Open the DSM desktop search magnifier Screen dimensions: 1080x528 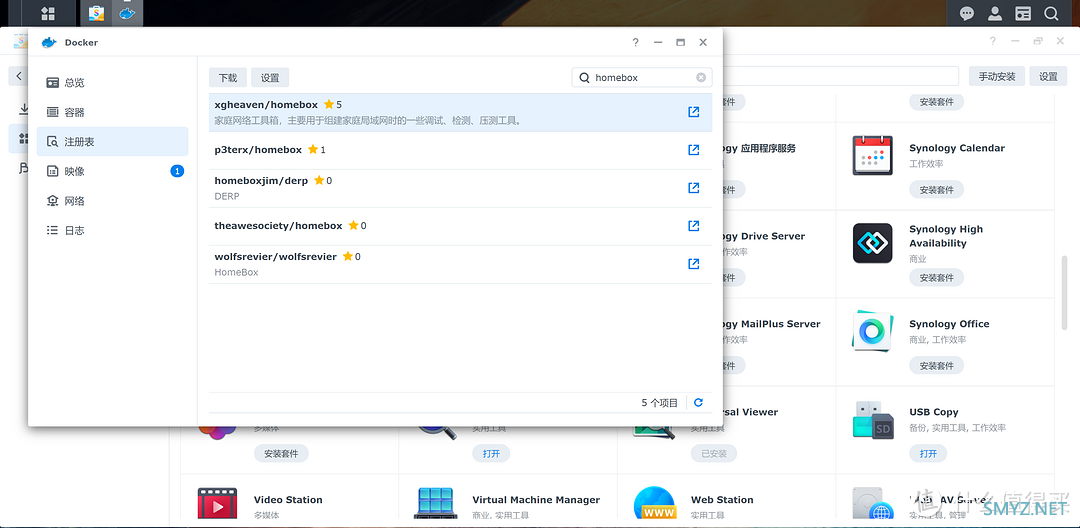(x=1051, y=13)
